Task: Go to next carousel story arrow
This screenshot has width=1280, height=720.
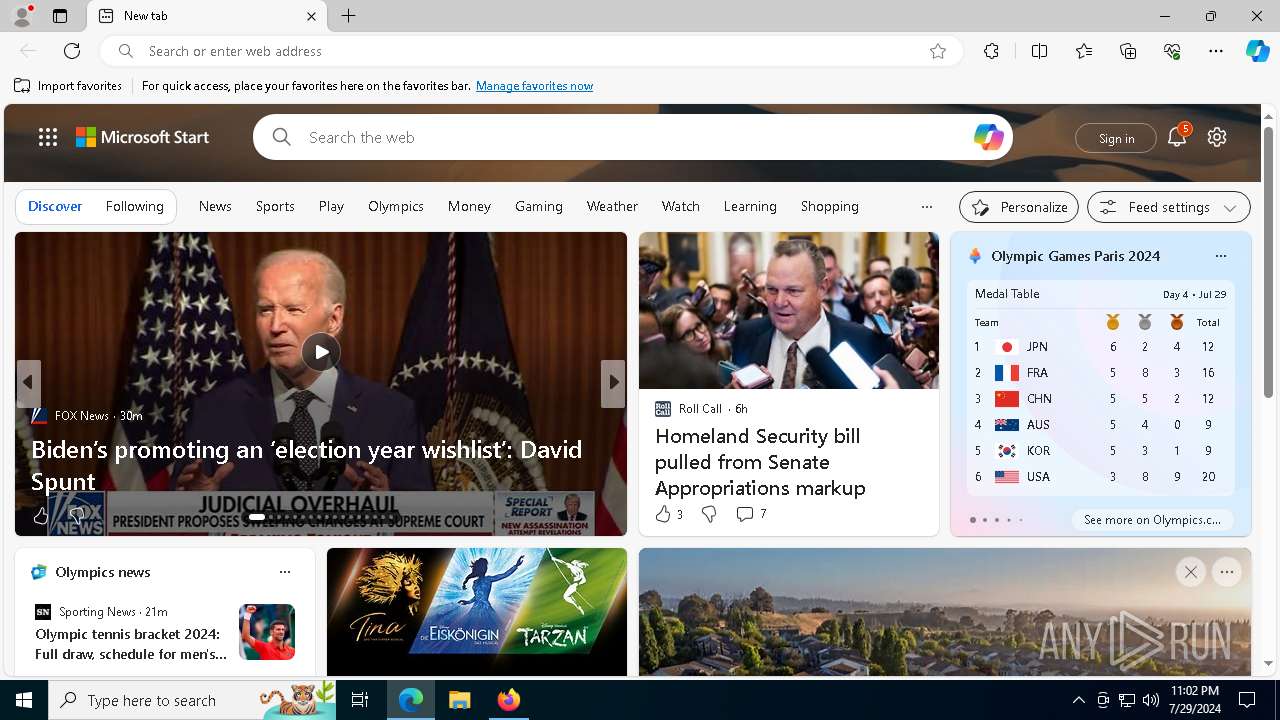Action: tap(613, 383)
